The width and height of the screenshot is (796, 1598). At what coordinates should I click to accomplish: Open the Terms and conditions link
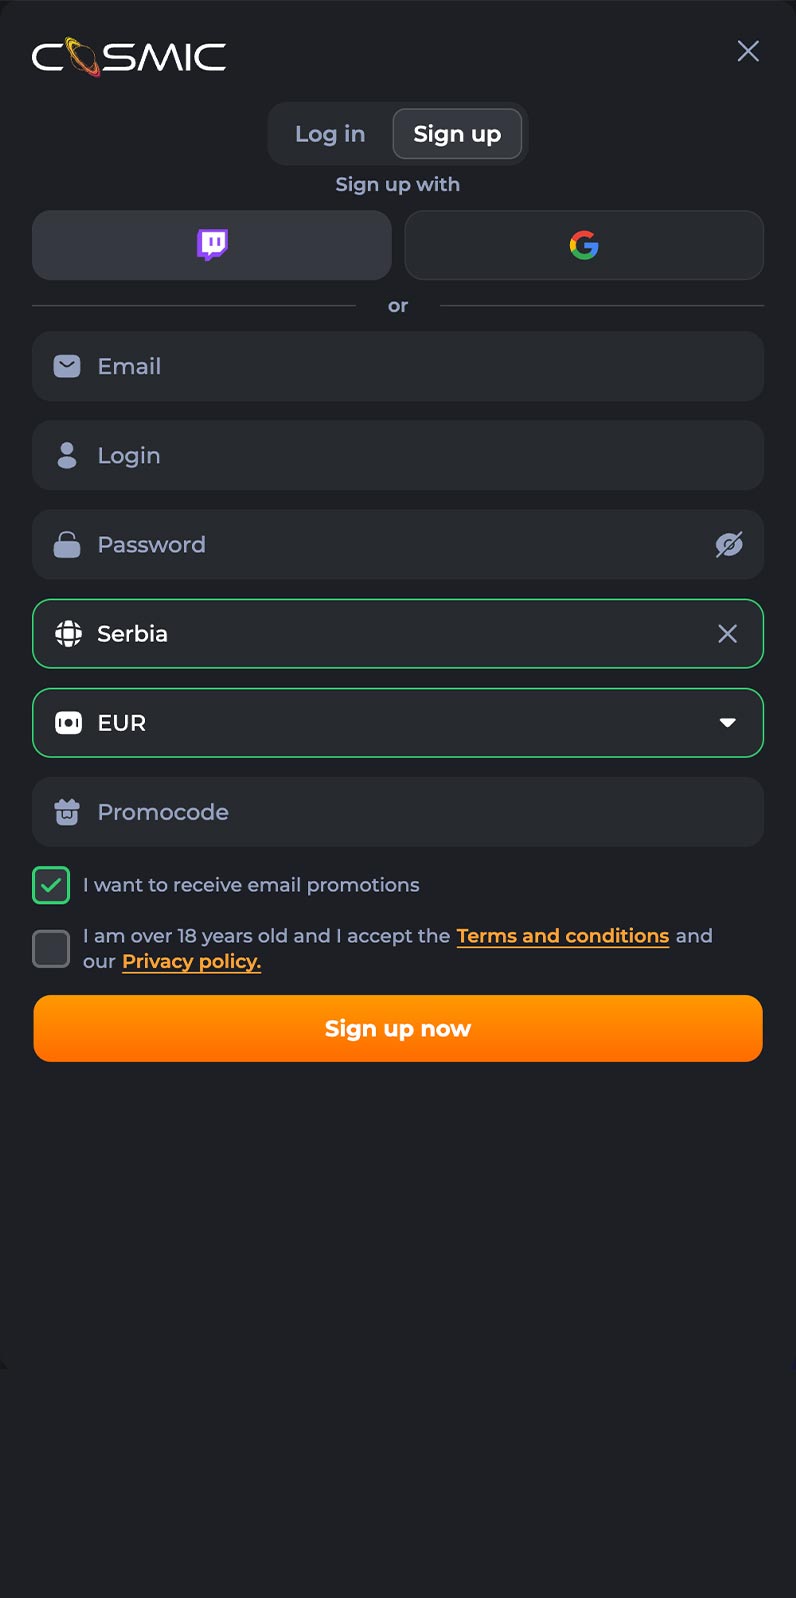[x=563, y=936]
